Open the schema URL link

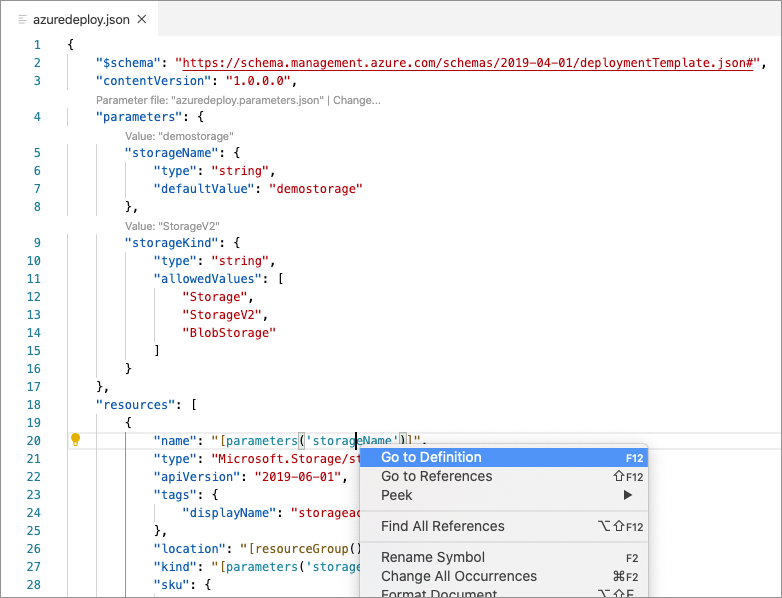click(467, 63)
